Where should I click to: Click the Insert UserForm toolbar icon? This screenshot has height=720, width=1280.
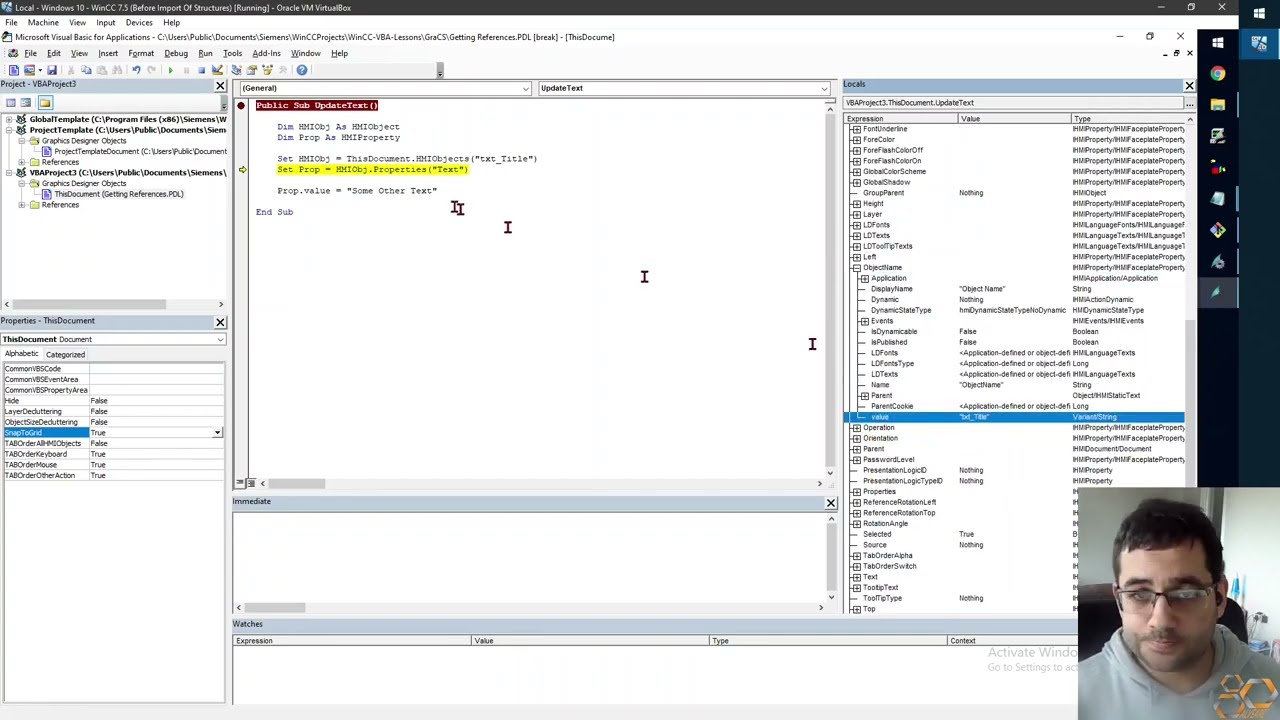pos(29,70)
